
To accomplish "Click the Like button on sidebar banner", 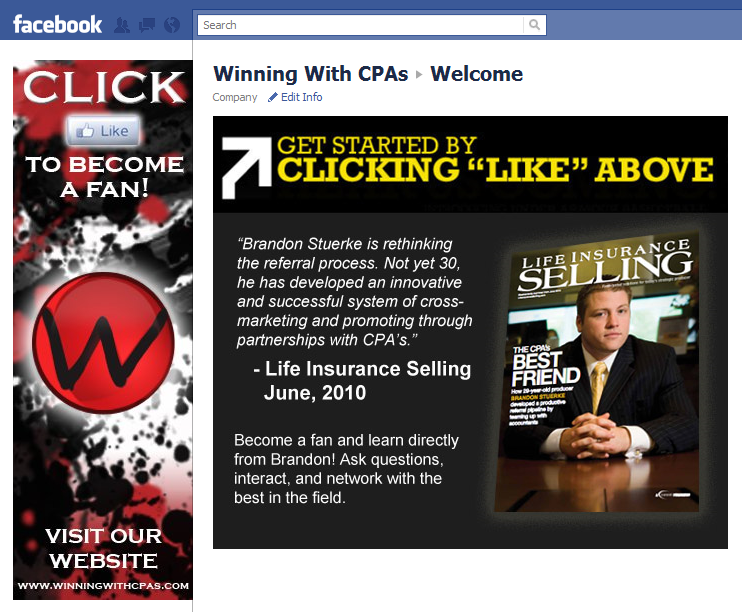I will (x=103, y=131).
